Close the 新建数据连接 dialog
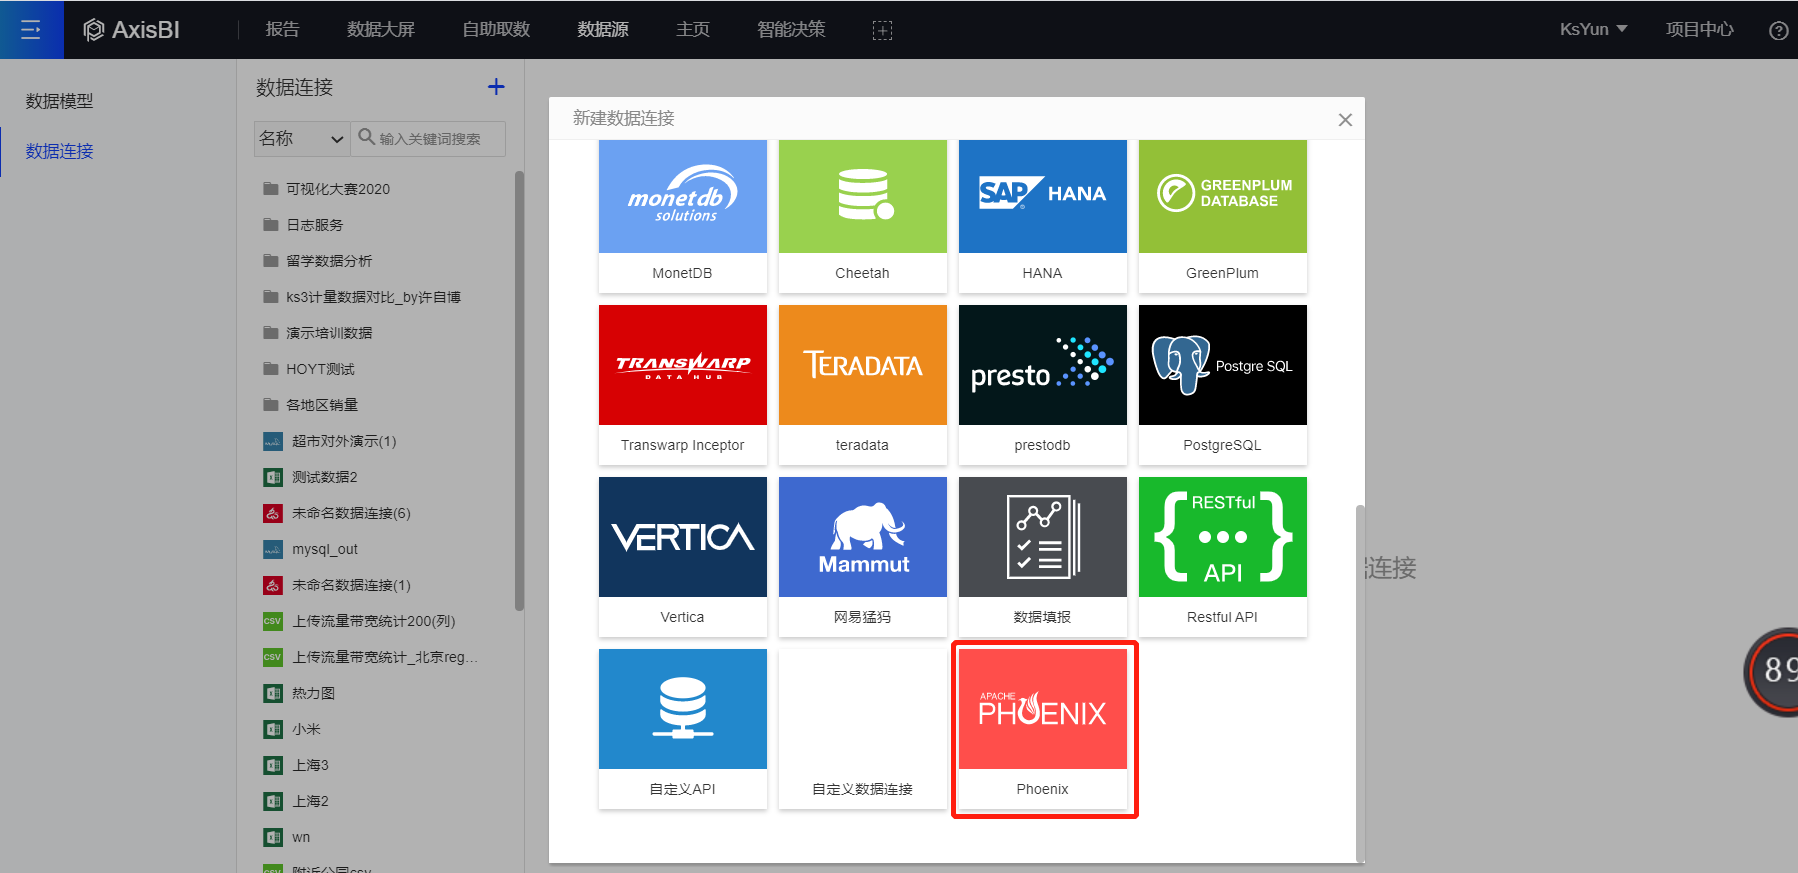The image size is (1798, 873). pos(1345,120)
